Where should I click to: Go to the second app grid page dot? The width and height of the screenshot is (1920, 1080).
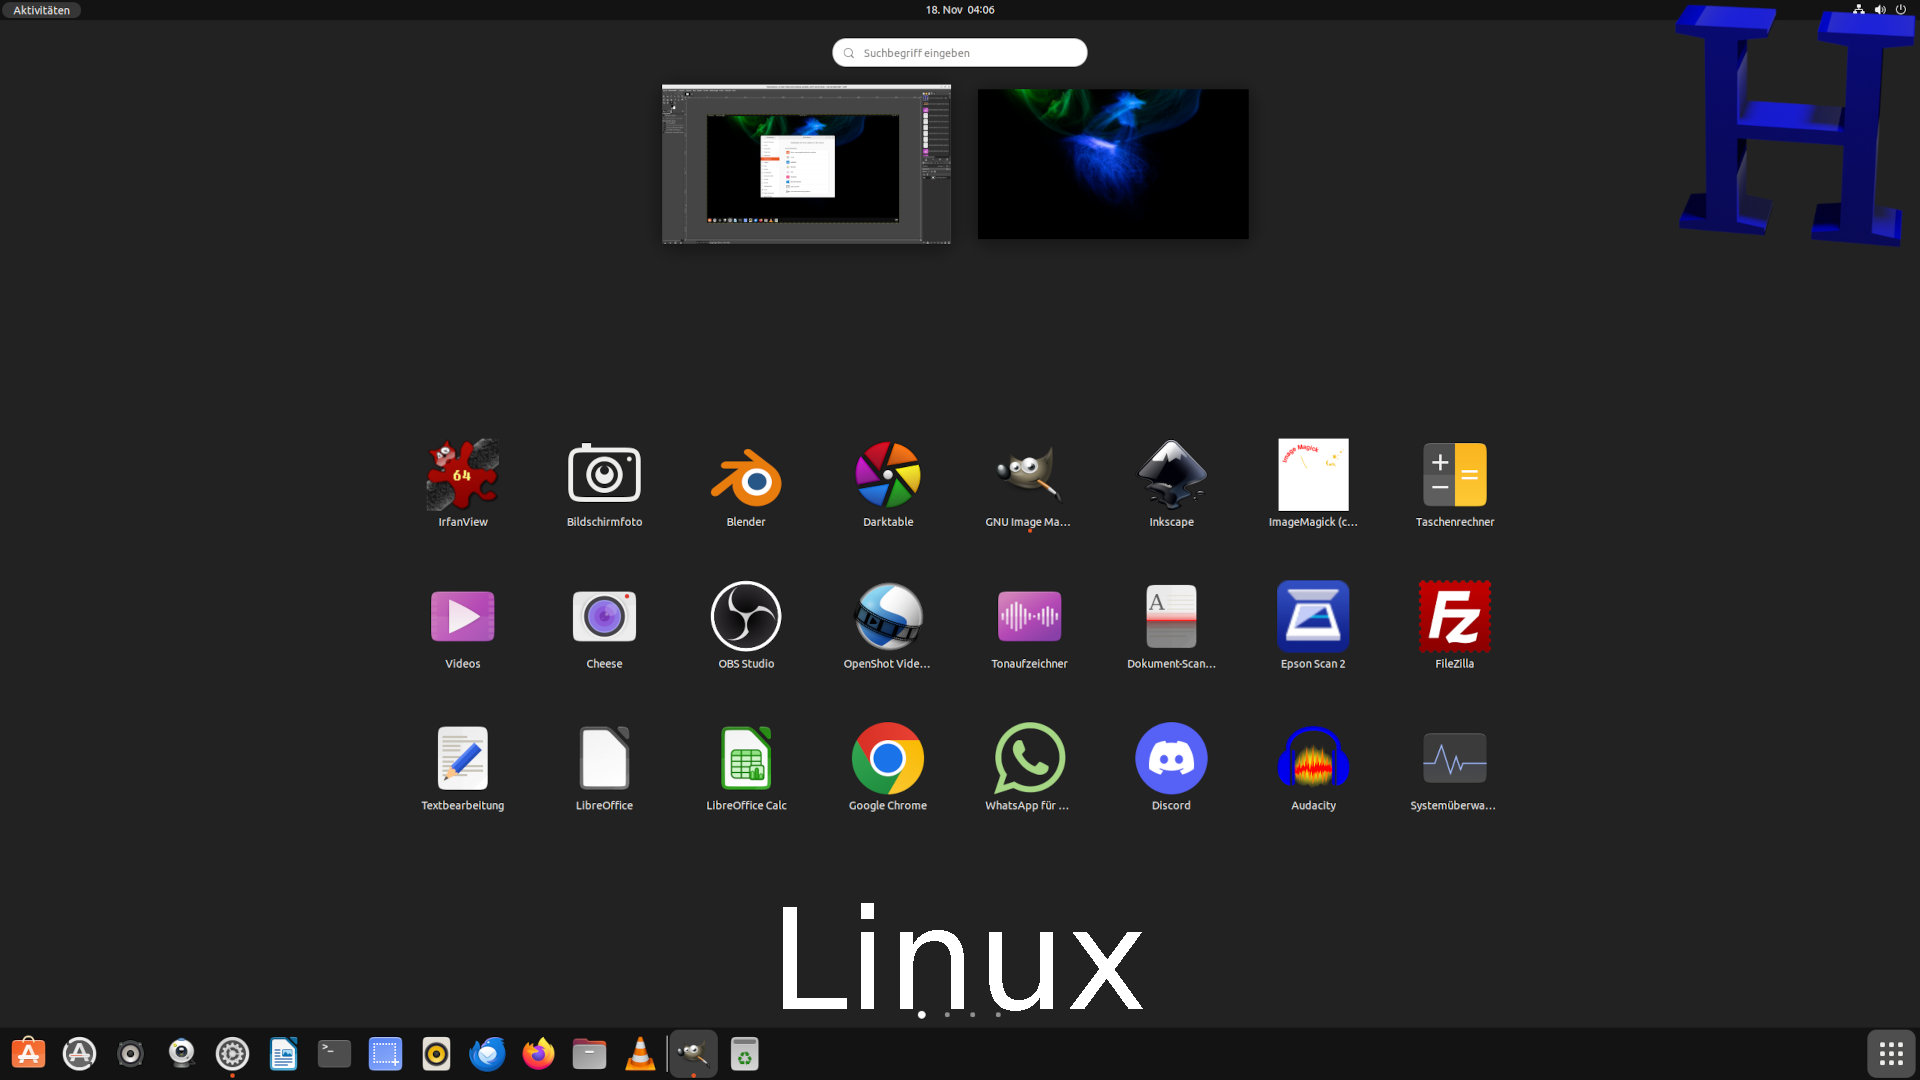(x=947, y=1015)
